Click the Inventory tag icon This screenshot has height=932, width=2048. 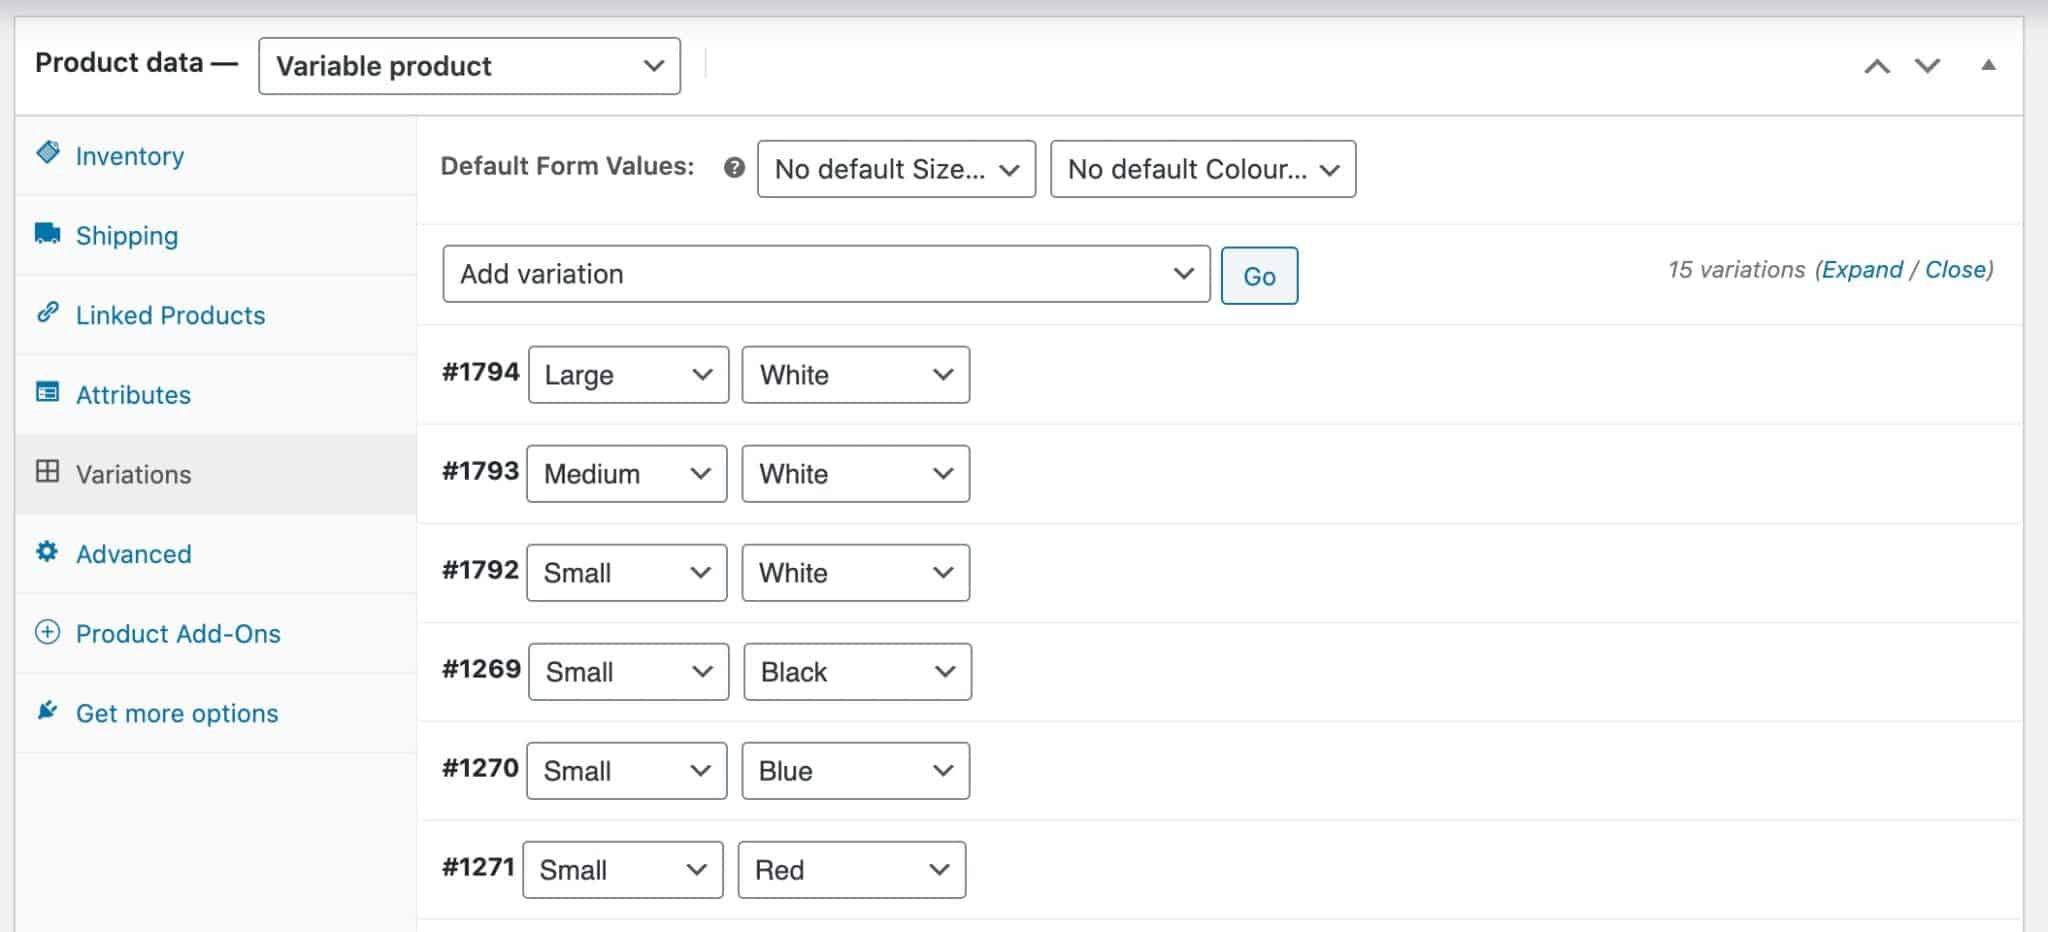47,153
